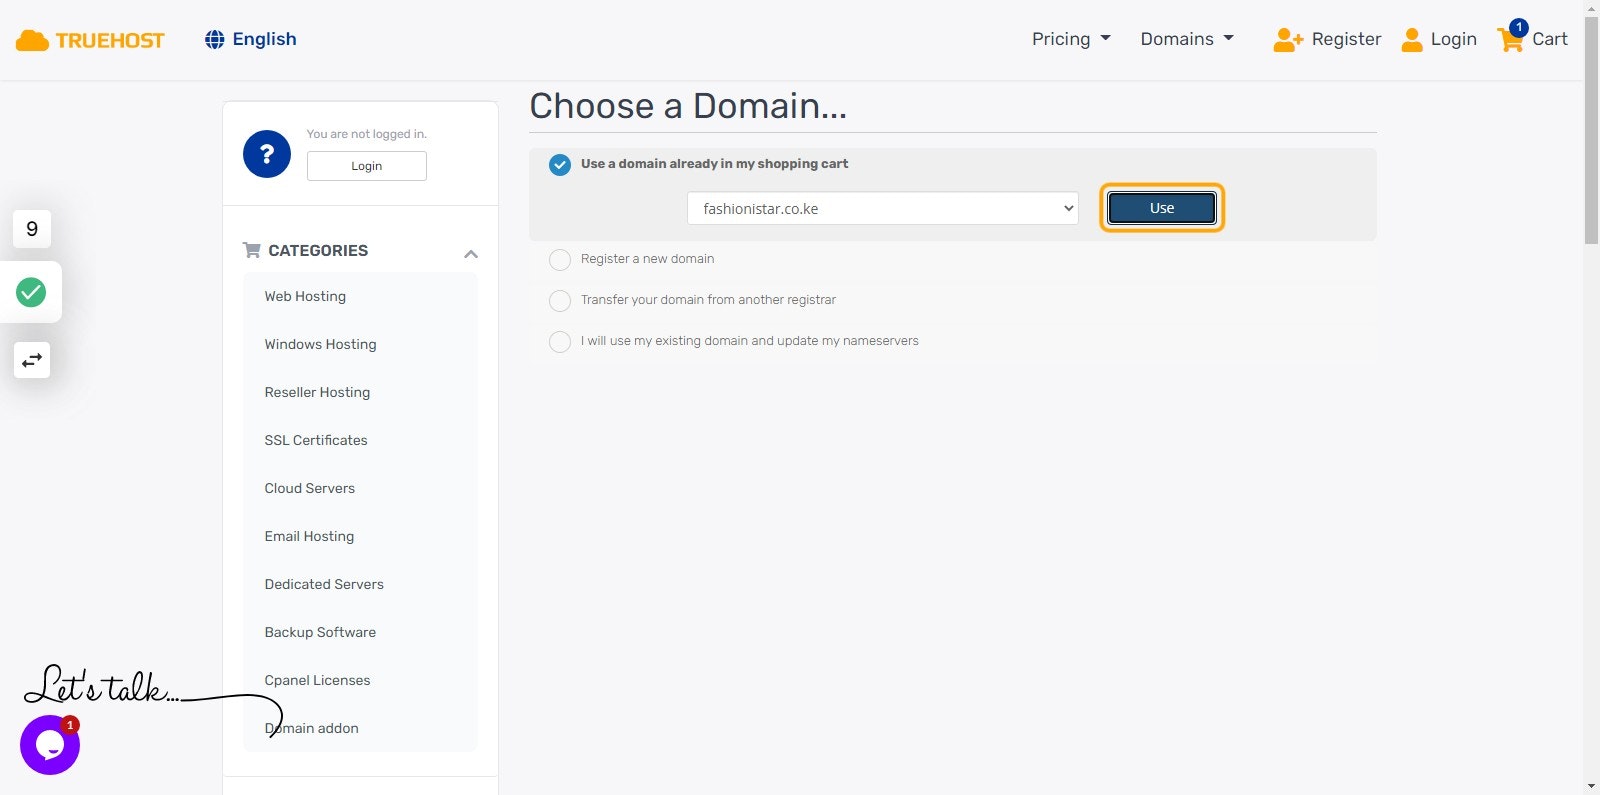Open the purple live chat bubble

click(x=50, y=745)
